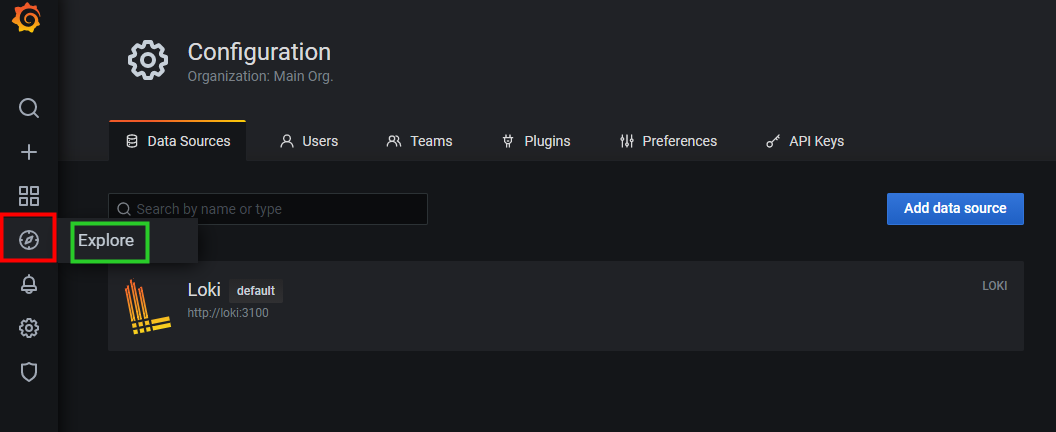1056x432 pixels.
Task: Switch to the Plugins tab
Action: coord(536,141)
